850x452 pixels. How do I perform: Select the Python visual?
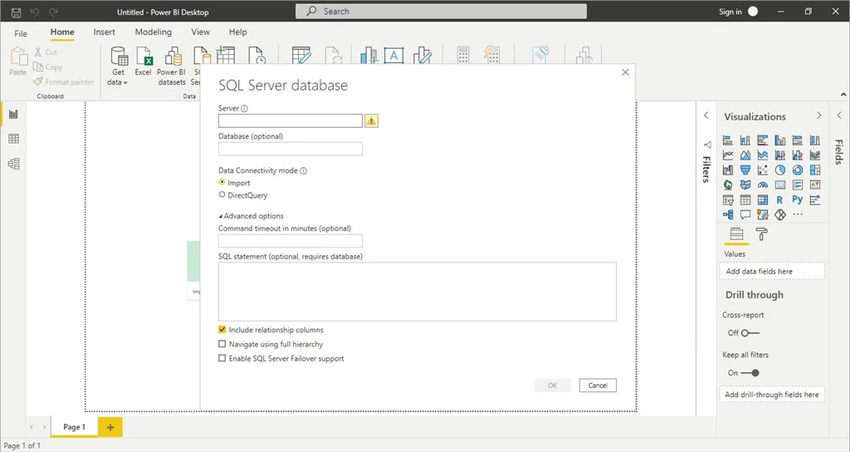(x=797, y=199)
